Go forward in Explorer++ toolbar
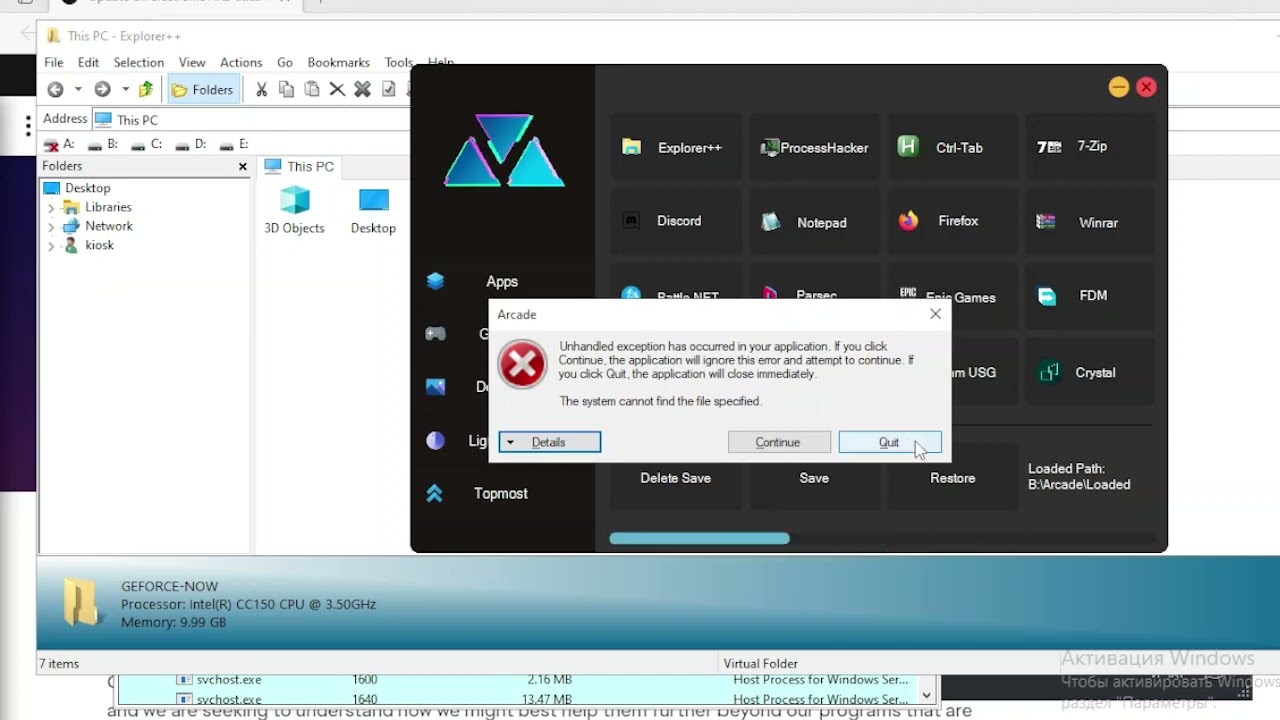The width and height of the screenshot is (1280, 720). pyautogui.click(x=102, y=90)
